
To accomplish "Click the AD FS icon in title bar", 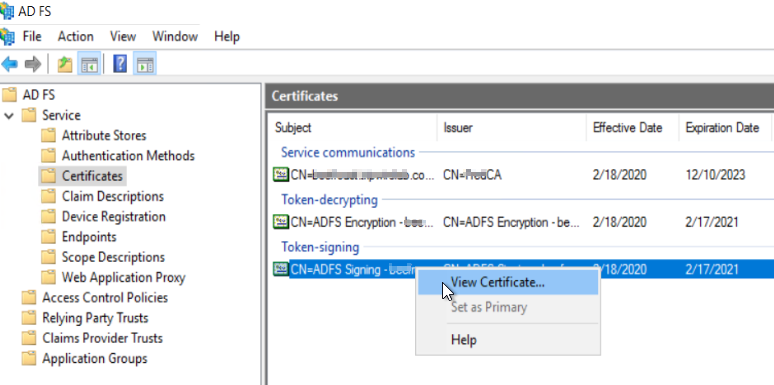I will coord(7,11).
